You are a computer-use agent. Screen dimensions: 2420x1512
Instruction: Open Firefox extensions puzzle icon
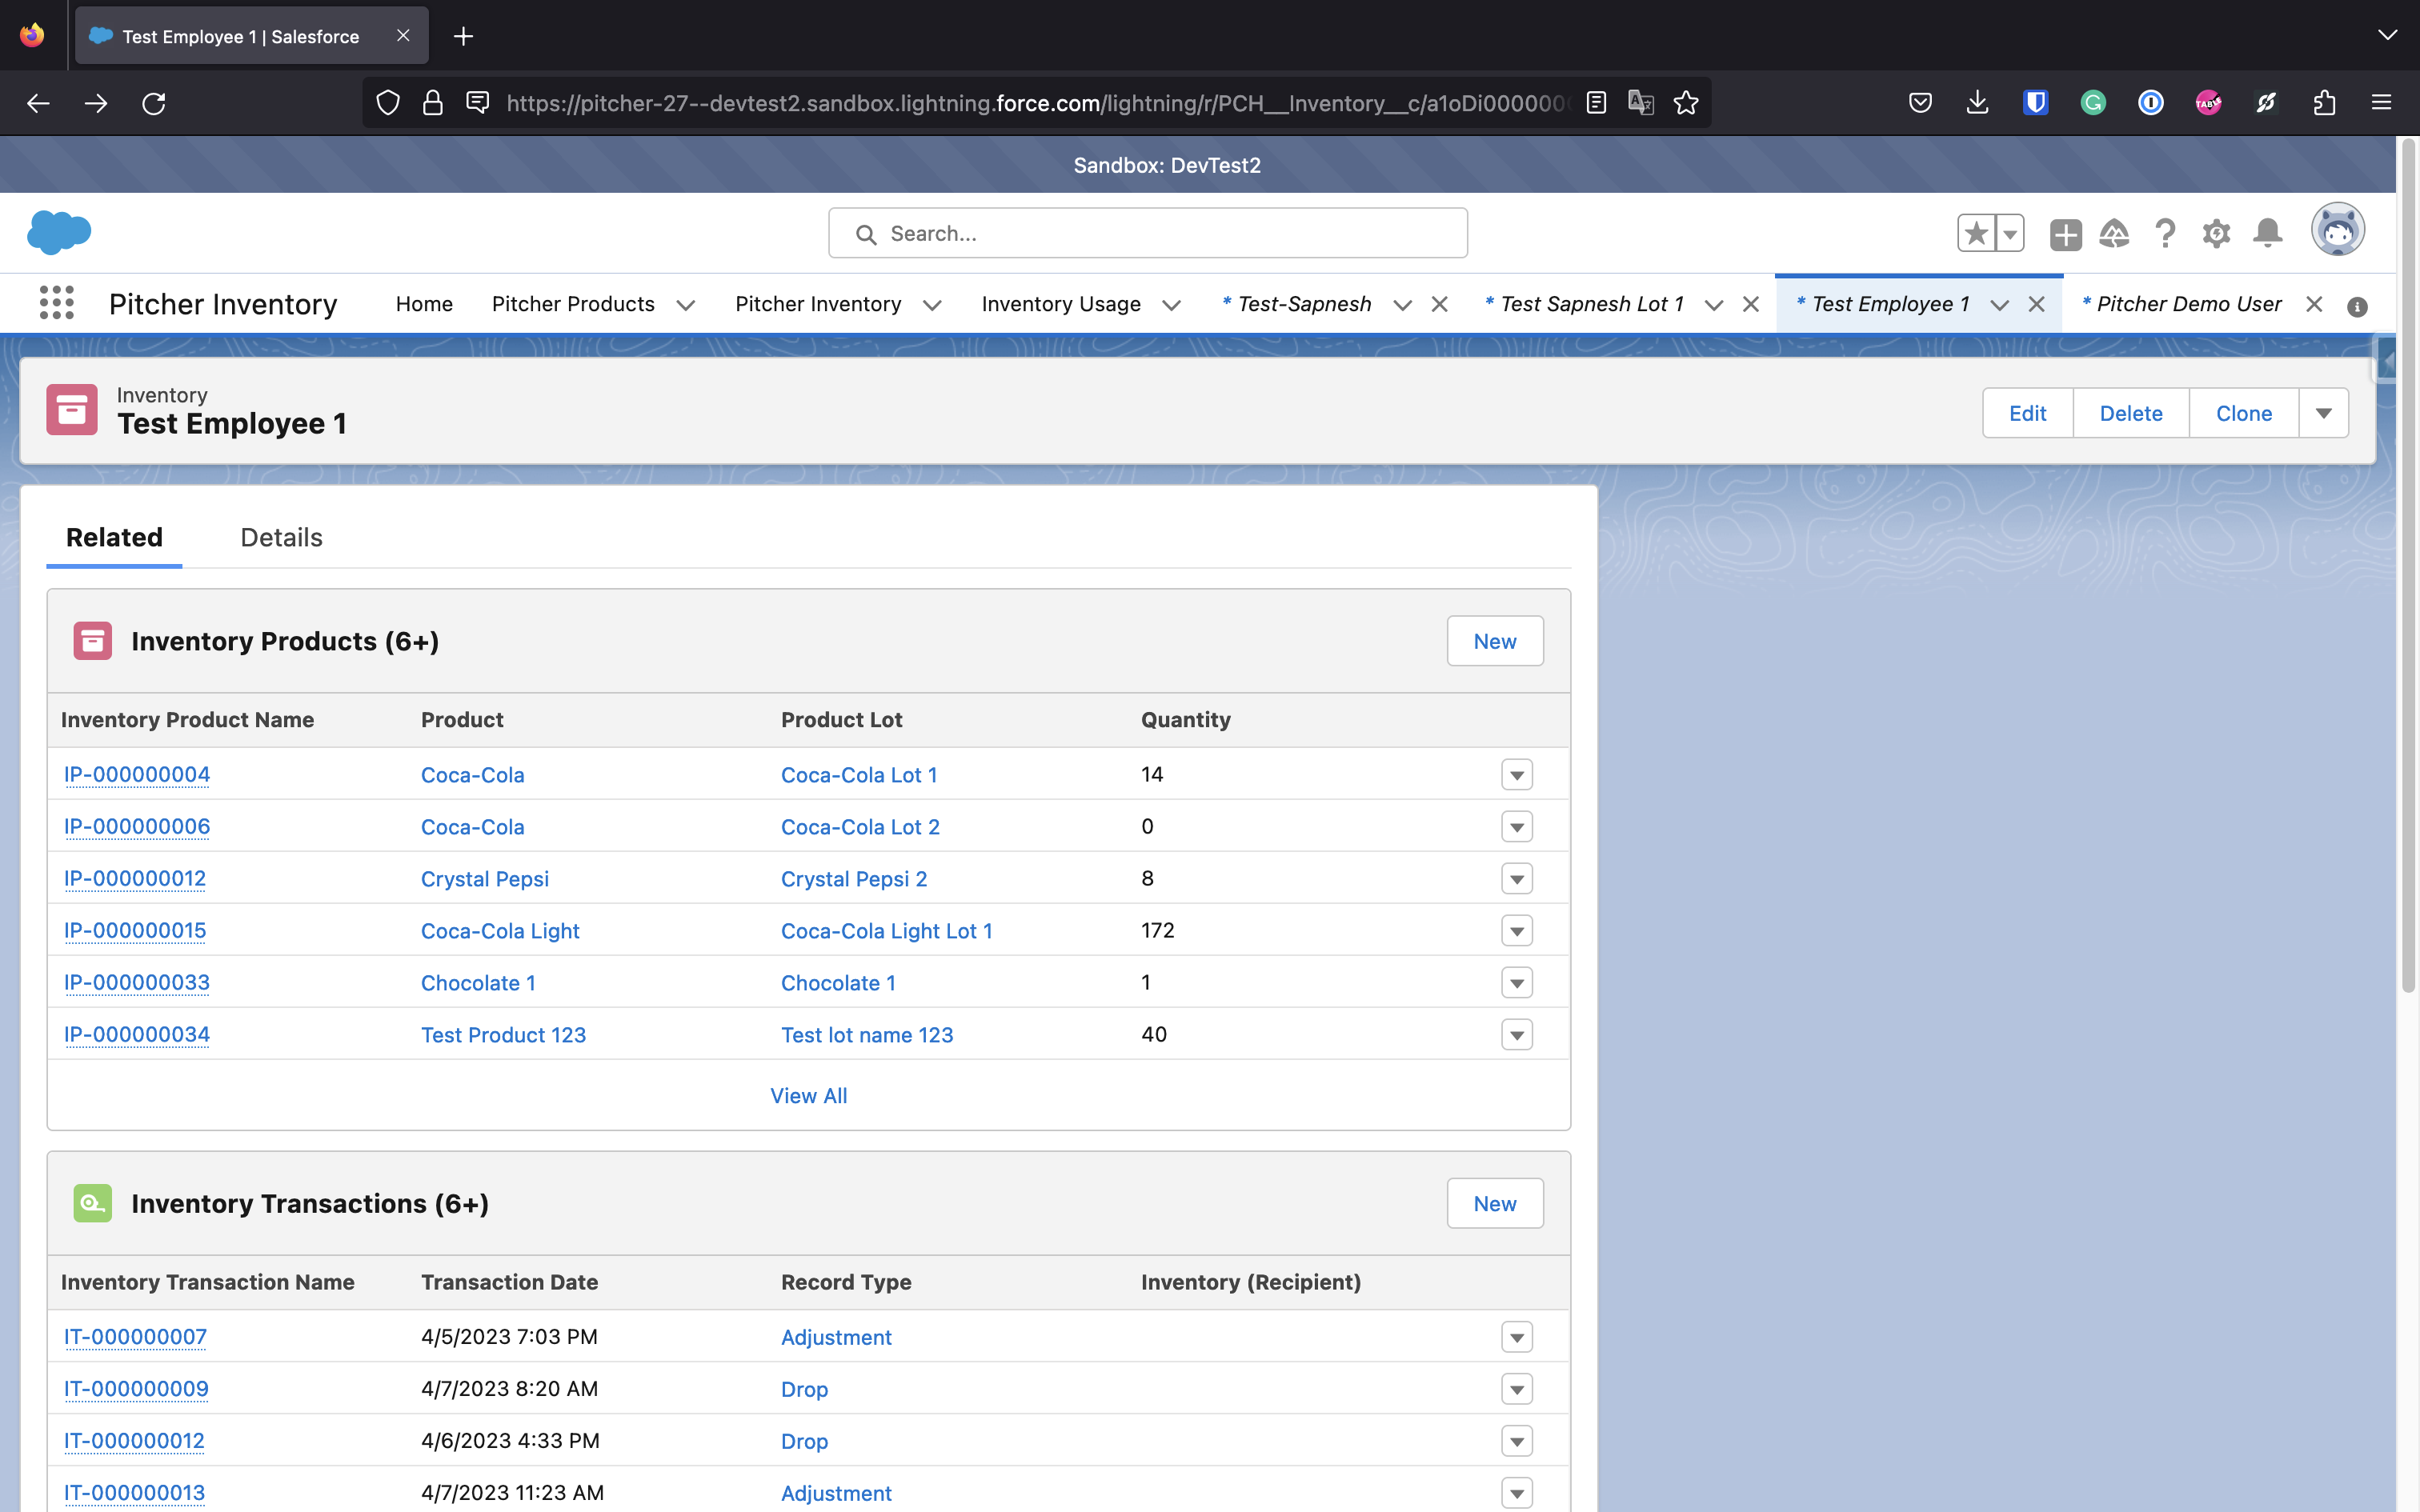point(2324,103)
